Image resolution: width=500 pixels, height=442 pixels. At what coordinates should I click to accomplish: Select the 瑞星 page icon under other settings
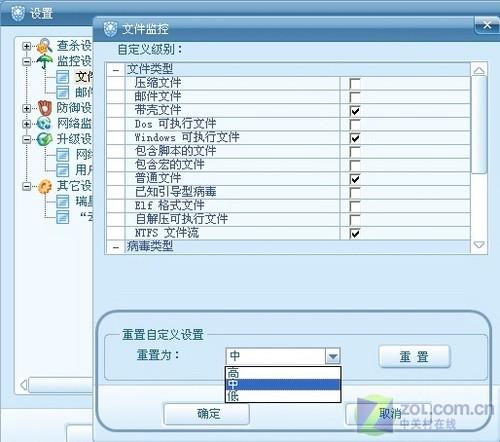tap(63, 201)
